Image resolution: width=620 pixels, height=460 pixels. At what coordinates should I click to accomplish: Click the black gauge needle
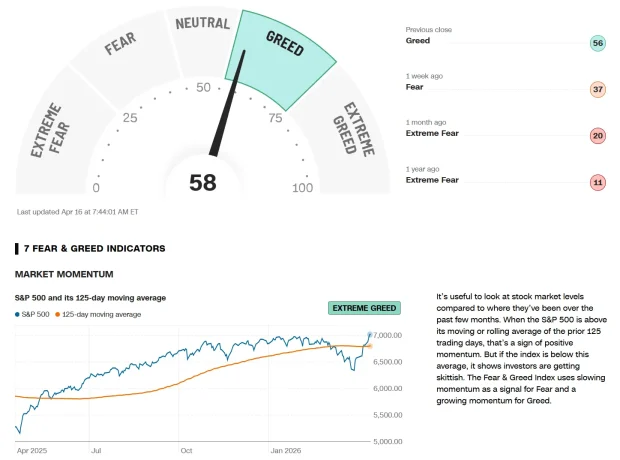tap(224, 115)
